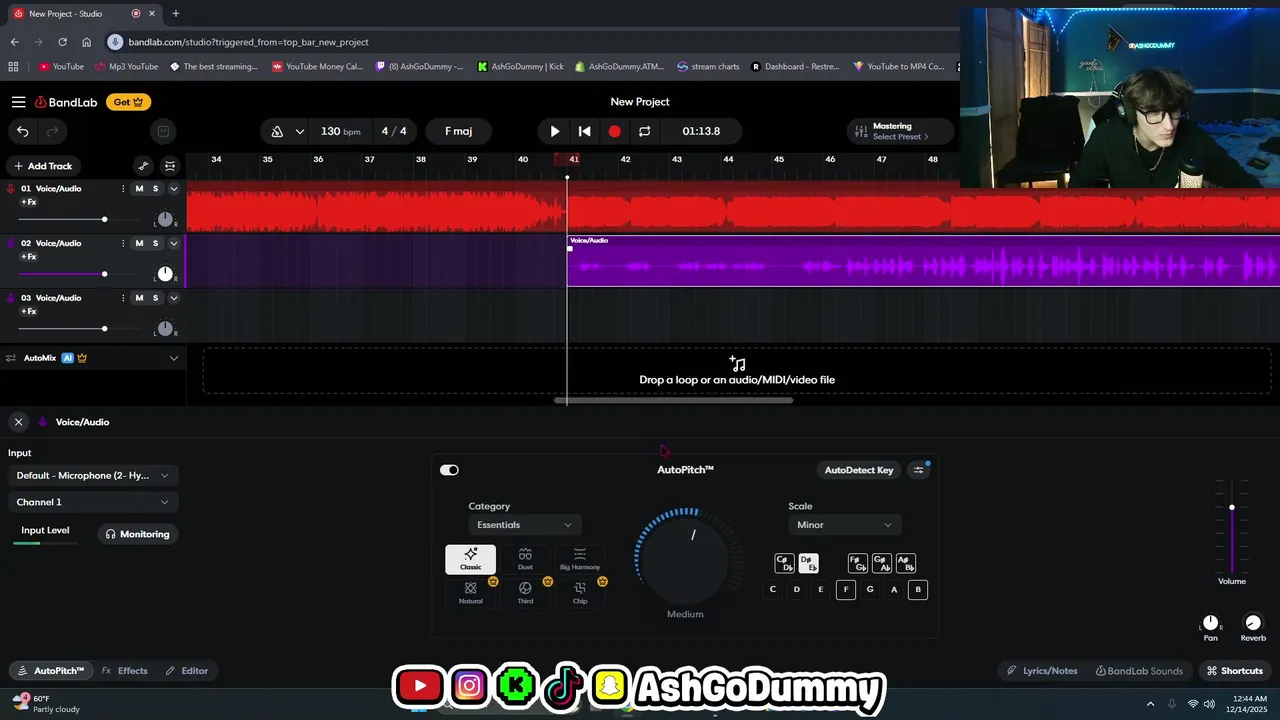
Task: Add Fx to track 03
Action: pyautogui.click(x=28, y=311)
